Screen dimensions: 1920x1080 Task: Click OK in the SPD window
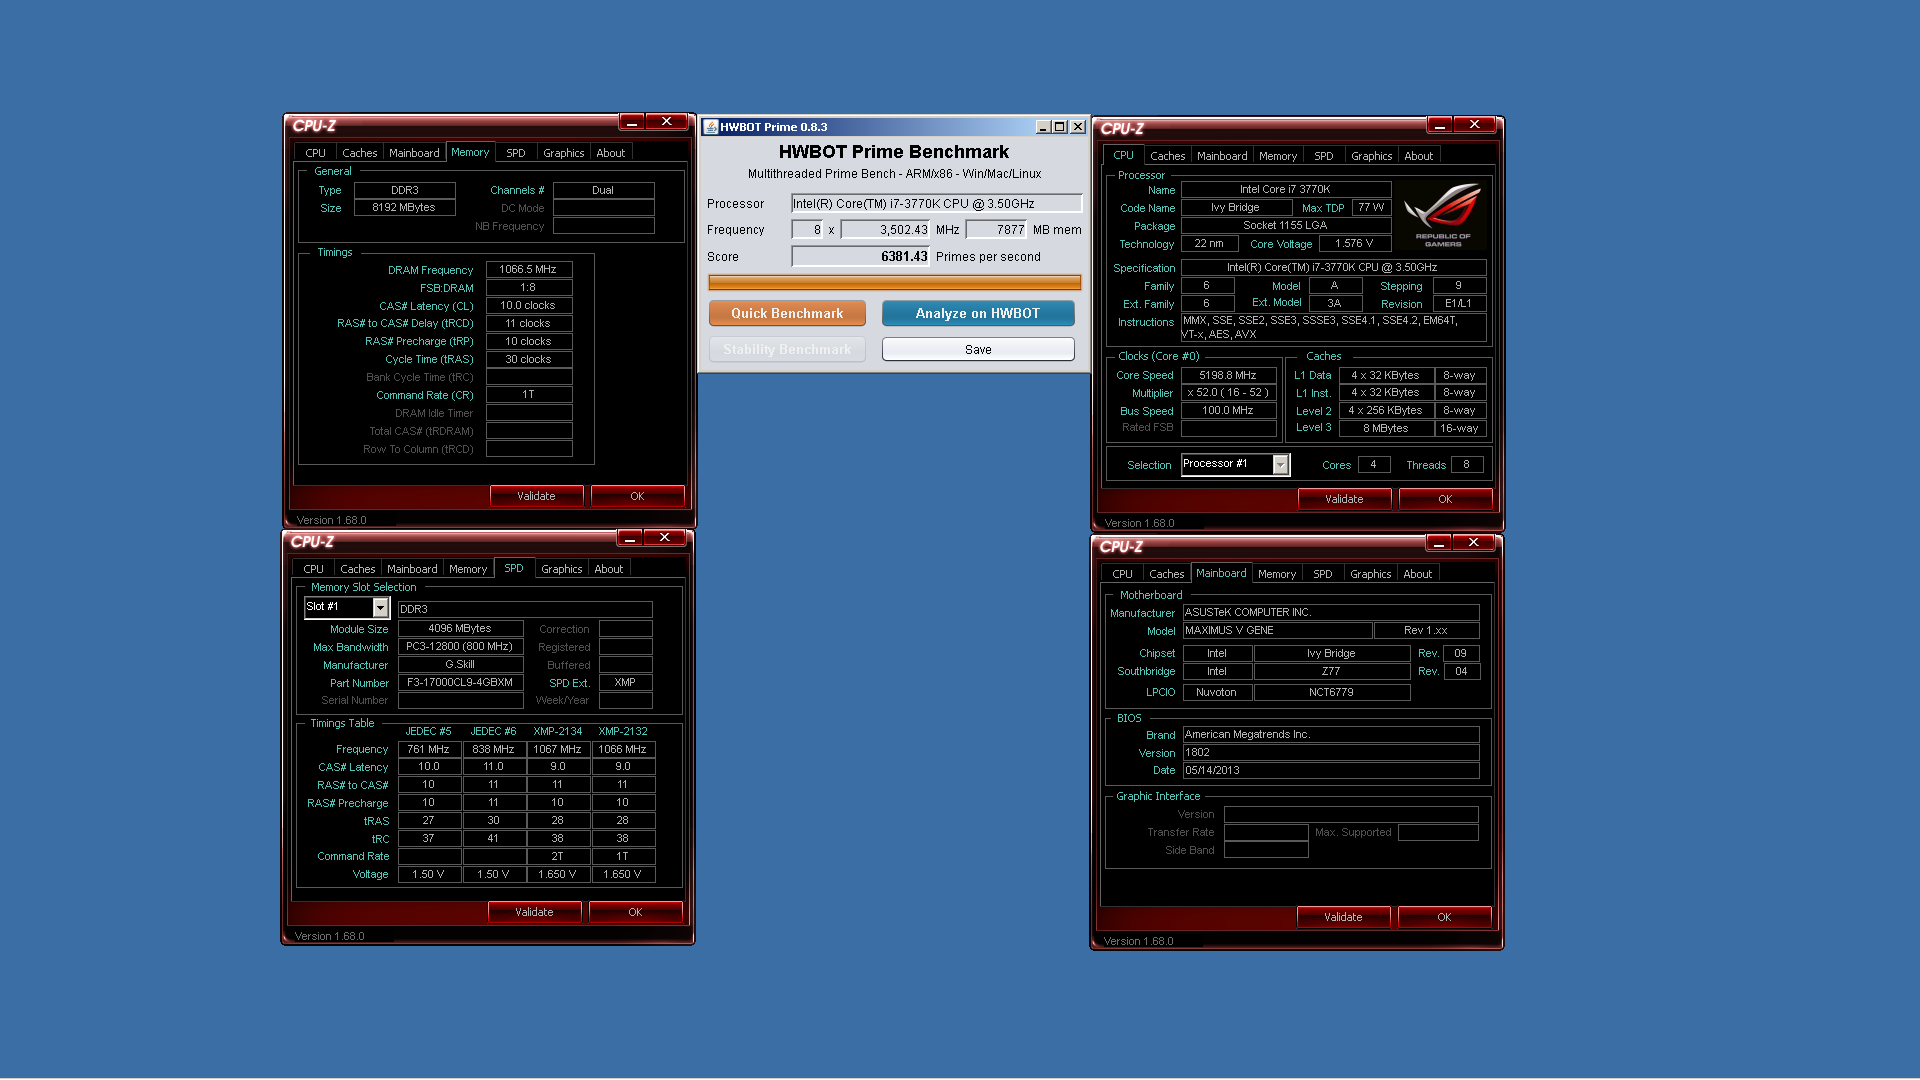coord(635,913)
